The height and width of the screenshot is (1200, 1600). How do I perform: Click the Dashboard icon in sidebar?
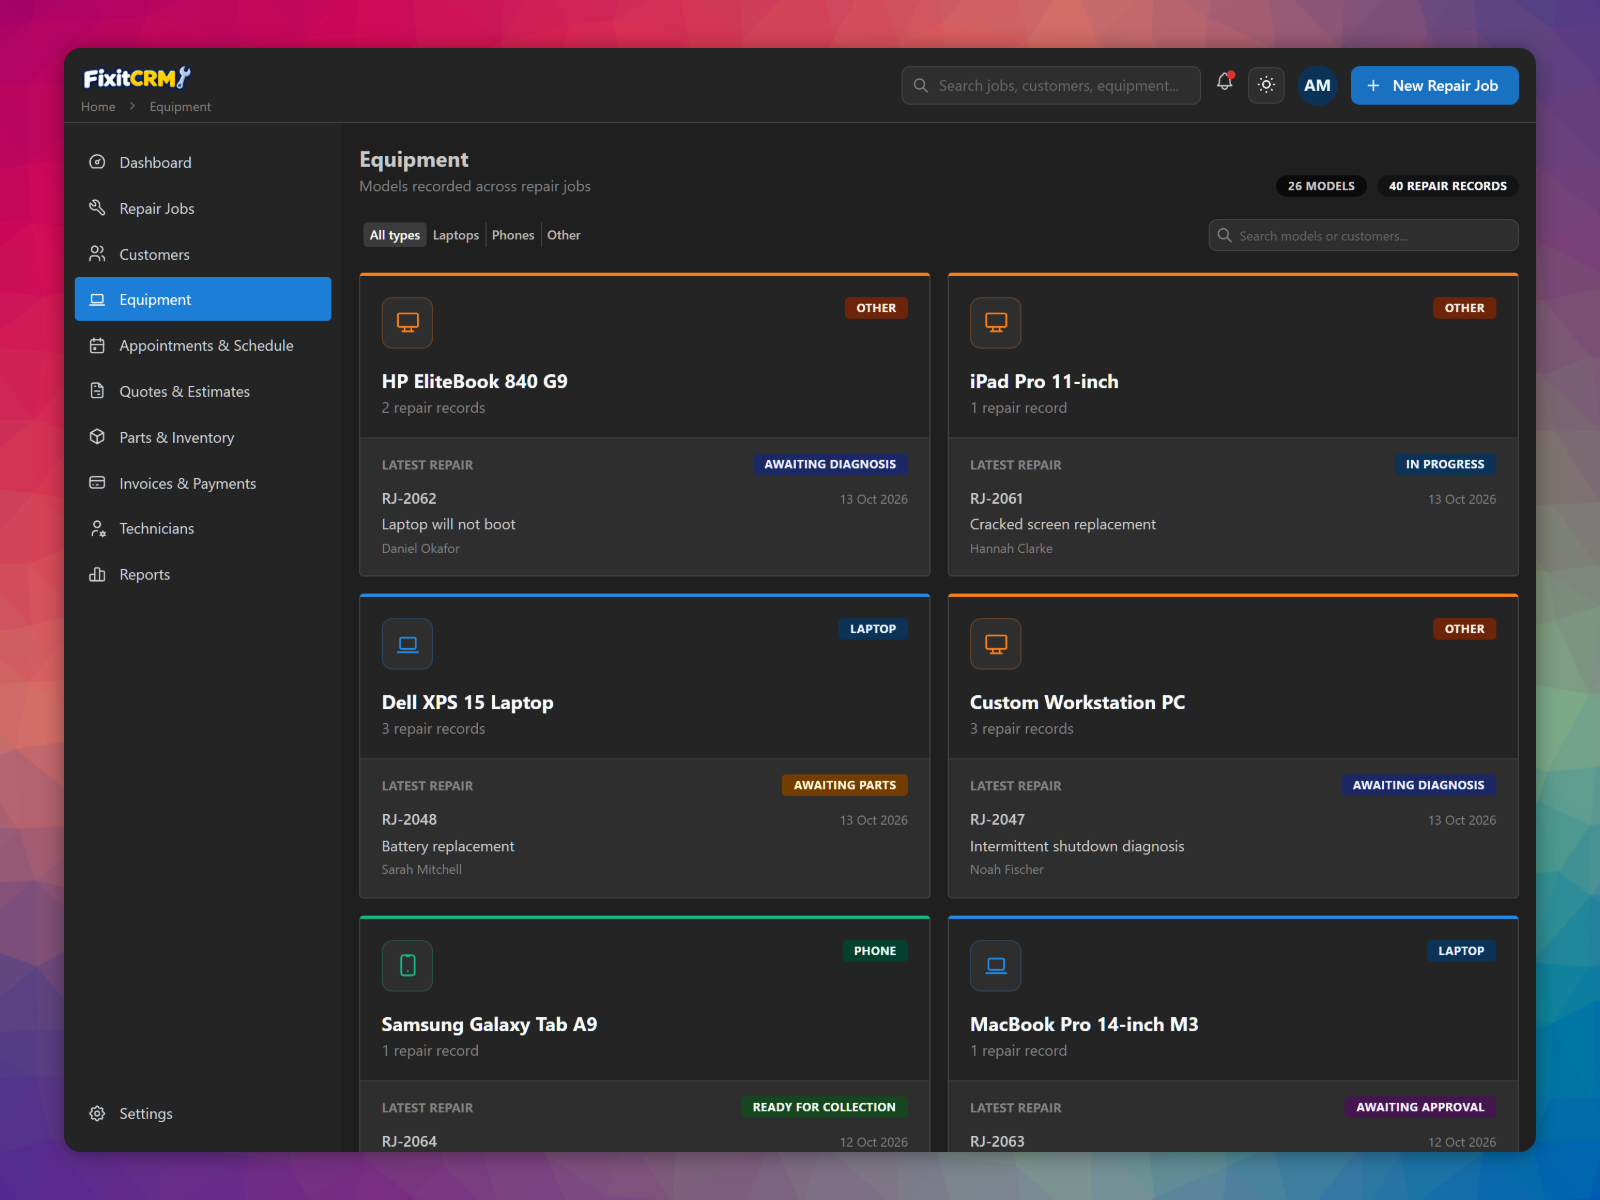tap(97, 162)
